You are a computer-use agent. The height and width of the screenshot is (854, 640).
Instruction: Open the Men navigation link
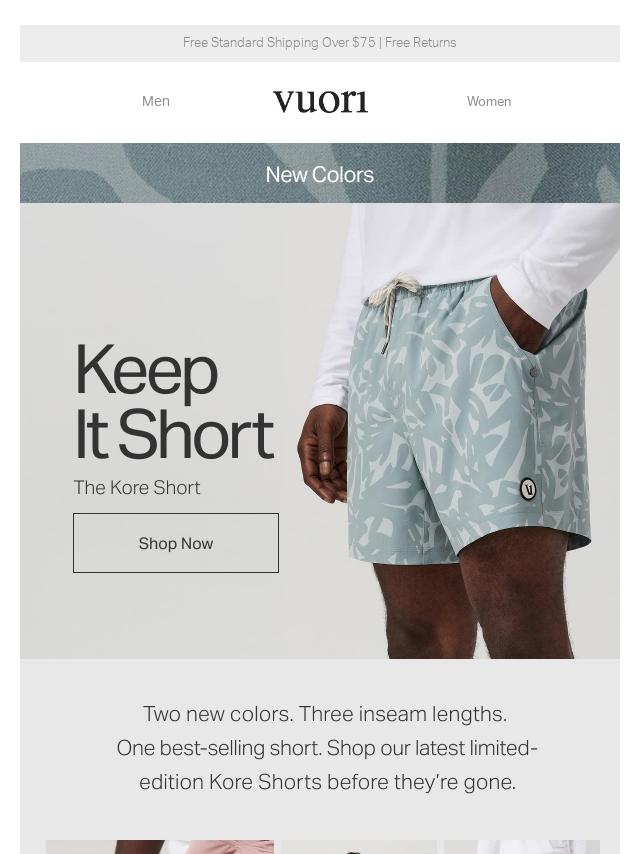156,101
